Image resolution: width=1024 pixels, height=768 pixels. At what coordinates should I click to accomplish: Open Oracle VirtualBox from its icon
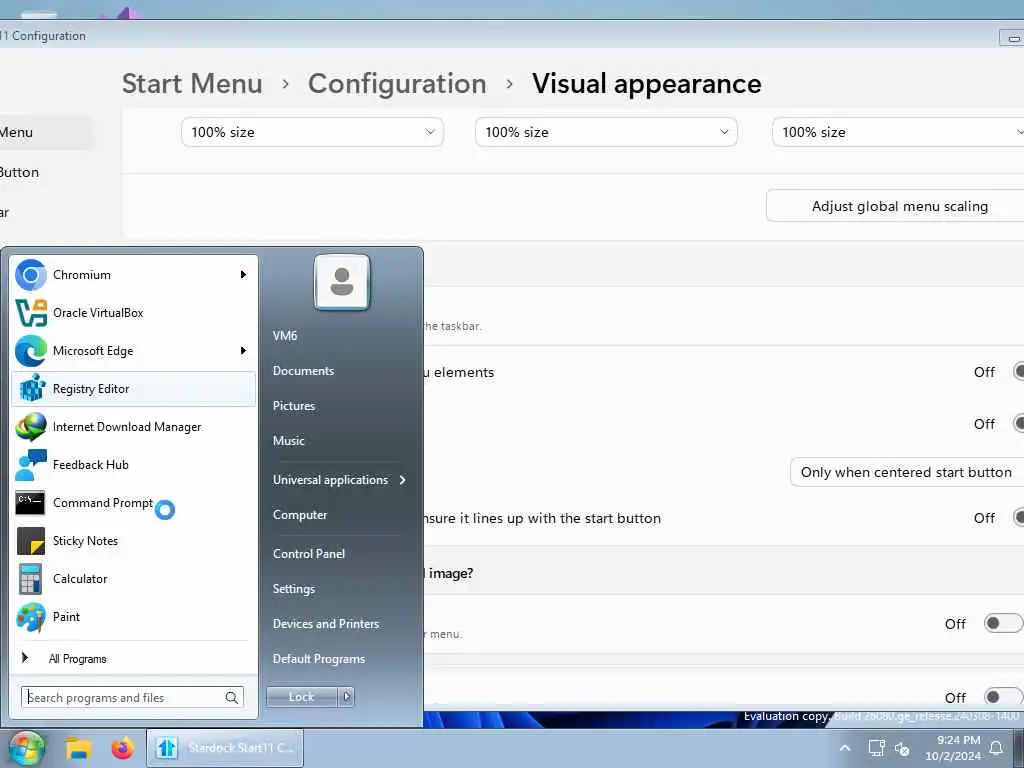tap(31, 313)
